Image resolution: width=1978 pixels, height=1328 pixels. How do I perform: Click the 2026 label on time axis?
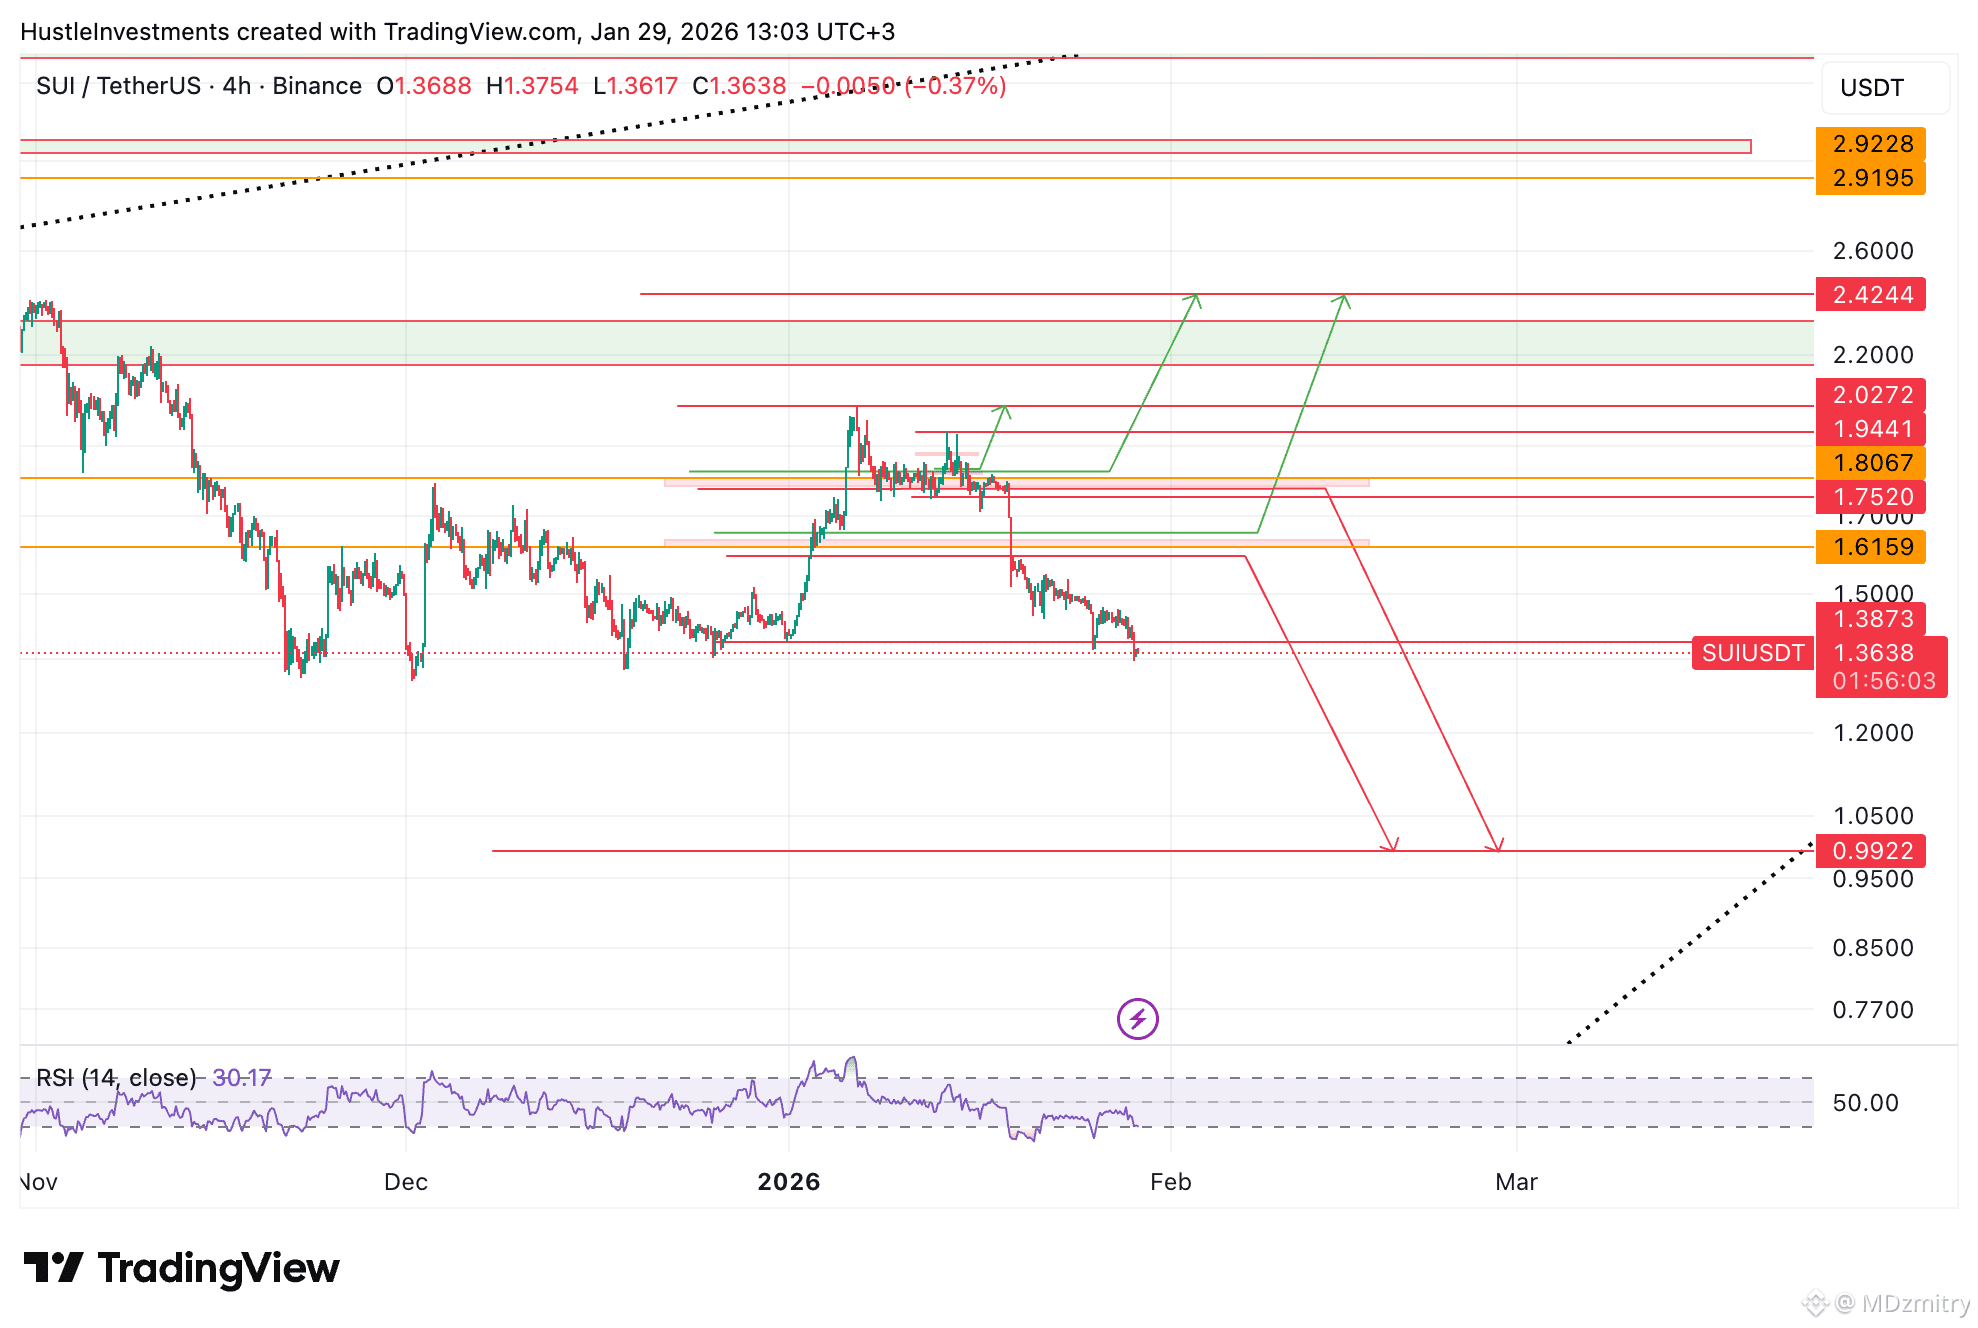788,1182
